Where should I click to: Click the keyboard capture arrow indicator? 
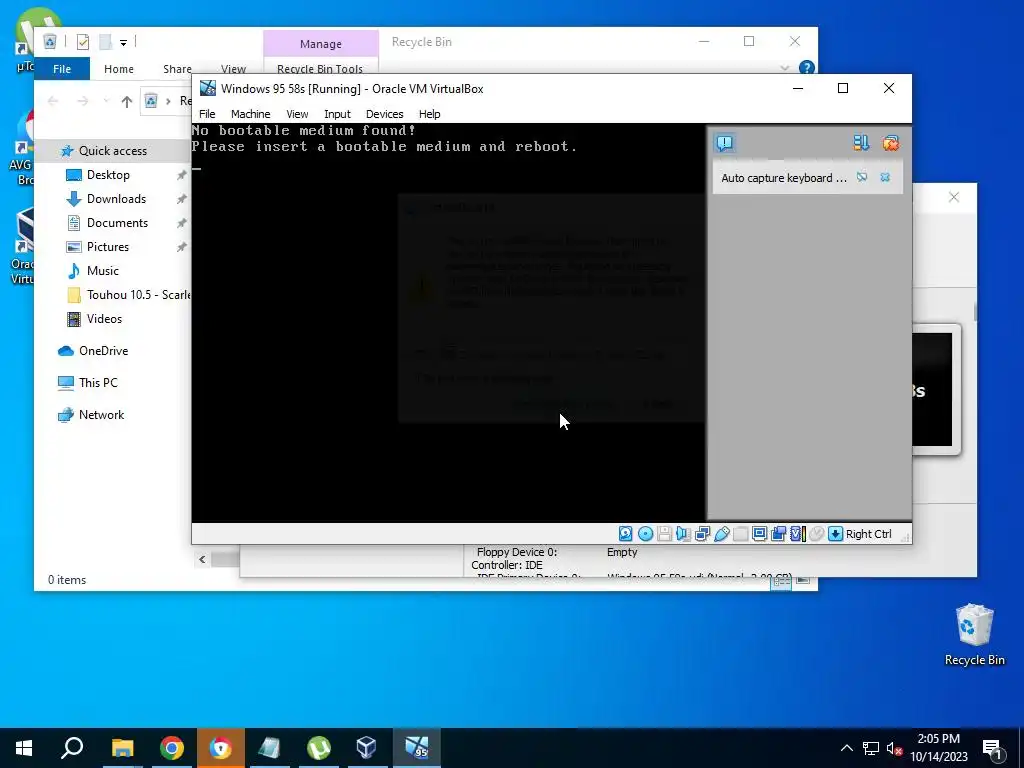point(835,534)
